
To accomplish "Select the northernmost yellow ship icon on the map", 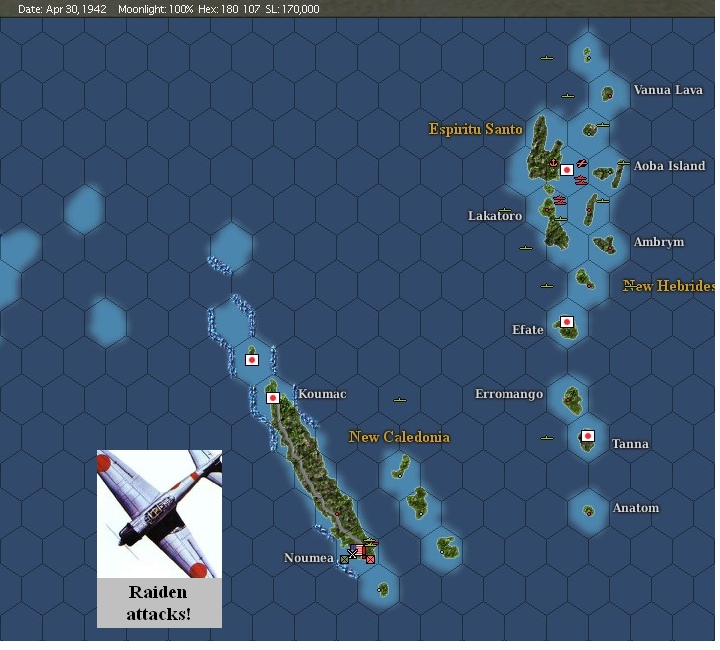I will point(547,58).
